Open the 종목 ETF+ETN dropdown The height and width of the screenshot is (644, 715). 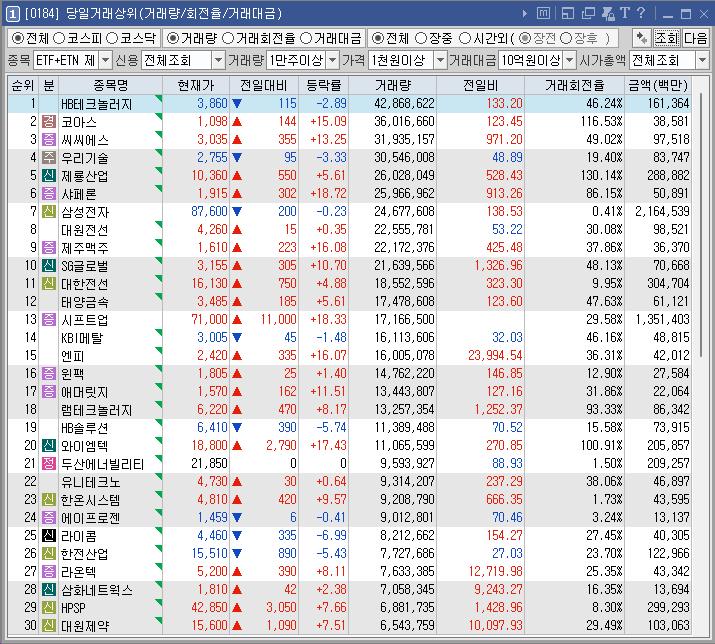click(105, 60)
